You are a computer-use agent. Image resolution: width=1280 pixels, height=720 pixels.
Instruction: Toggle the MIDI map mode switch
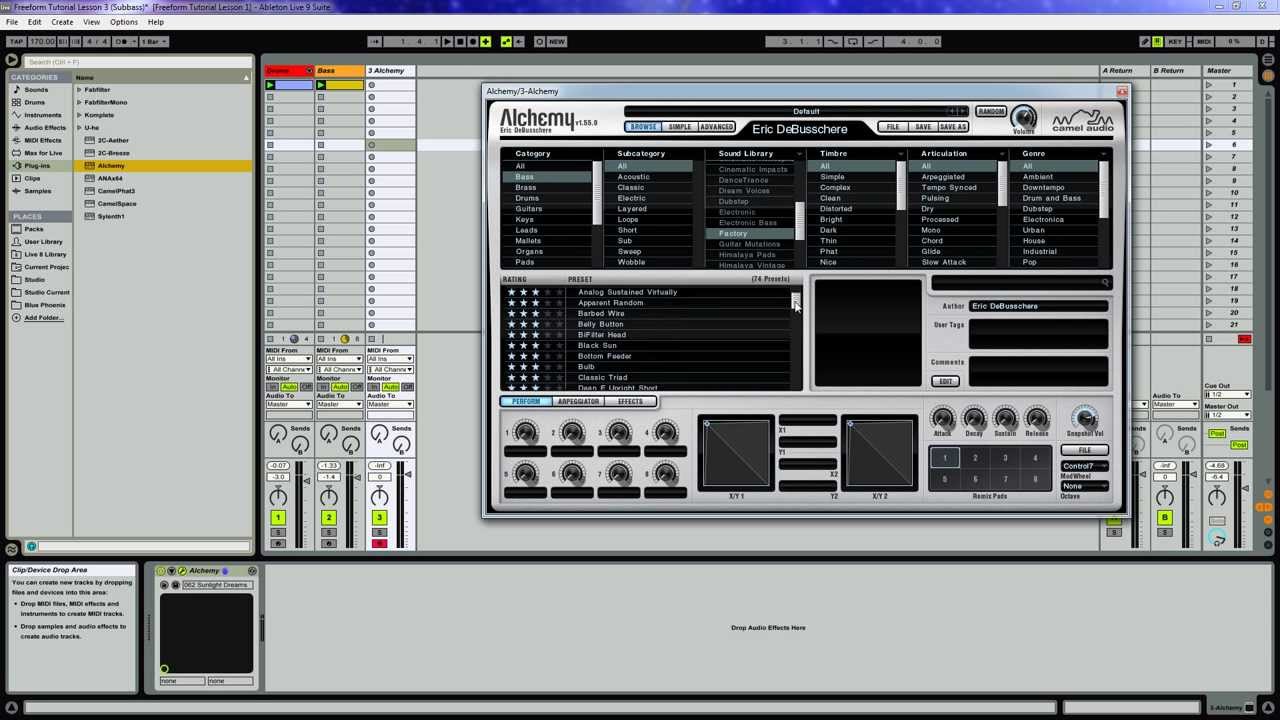tap(1204, 41)
